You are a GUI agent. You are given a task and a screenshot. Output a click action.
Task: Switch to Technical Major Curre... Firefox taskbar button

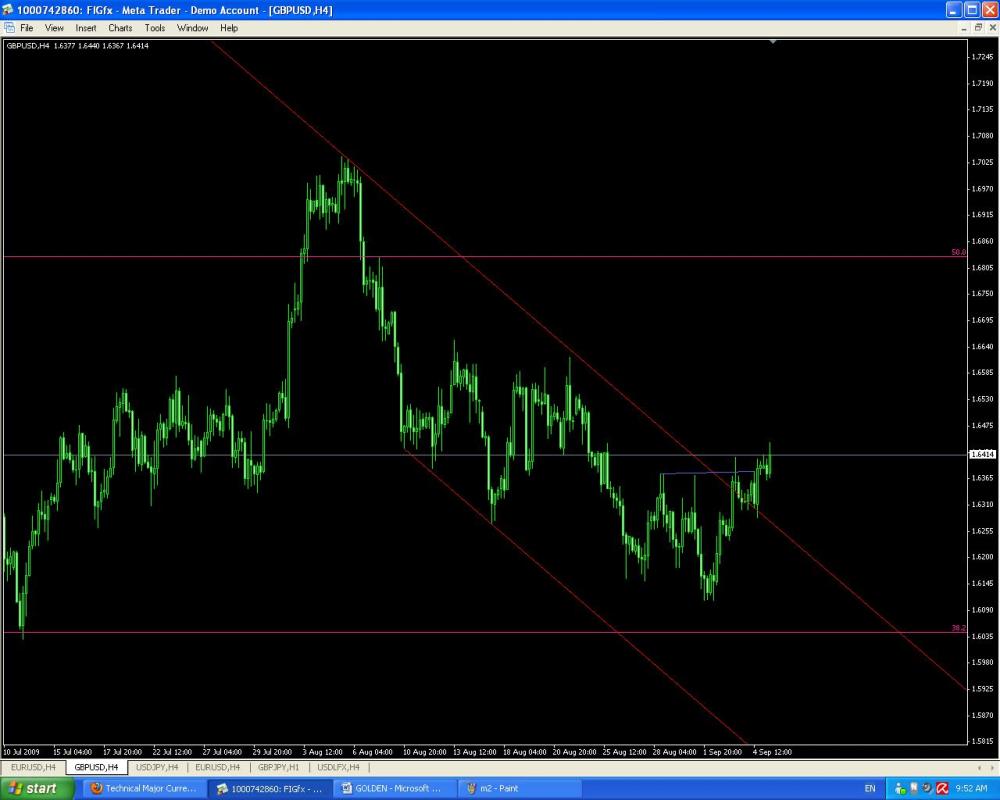coord(144,789)
